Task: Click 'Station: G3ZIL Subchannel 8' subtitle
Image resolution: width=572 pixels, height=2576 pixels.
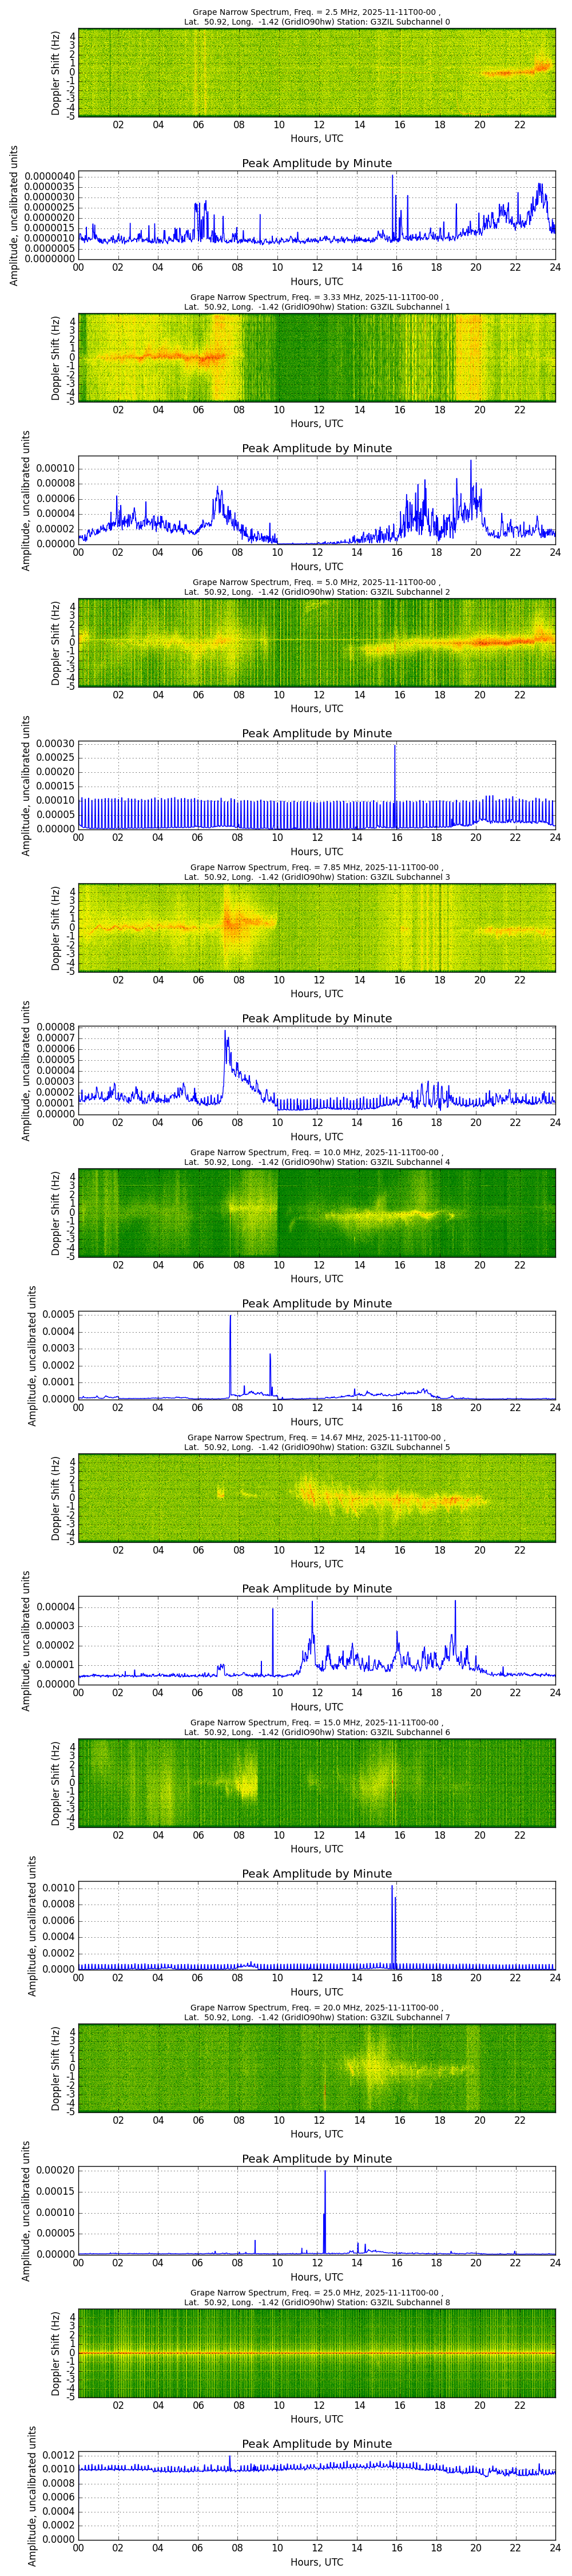Action: pos(393,2302)
